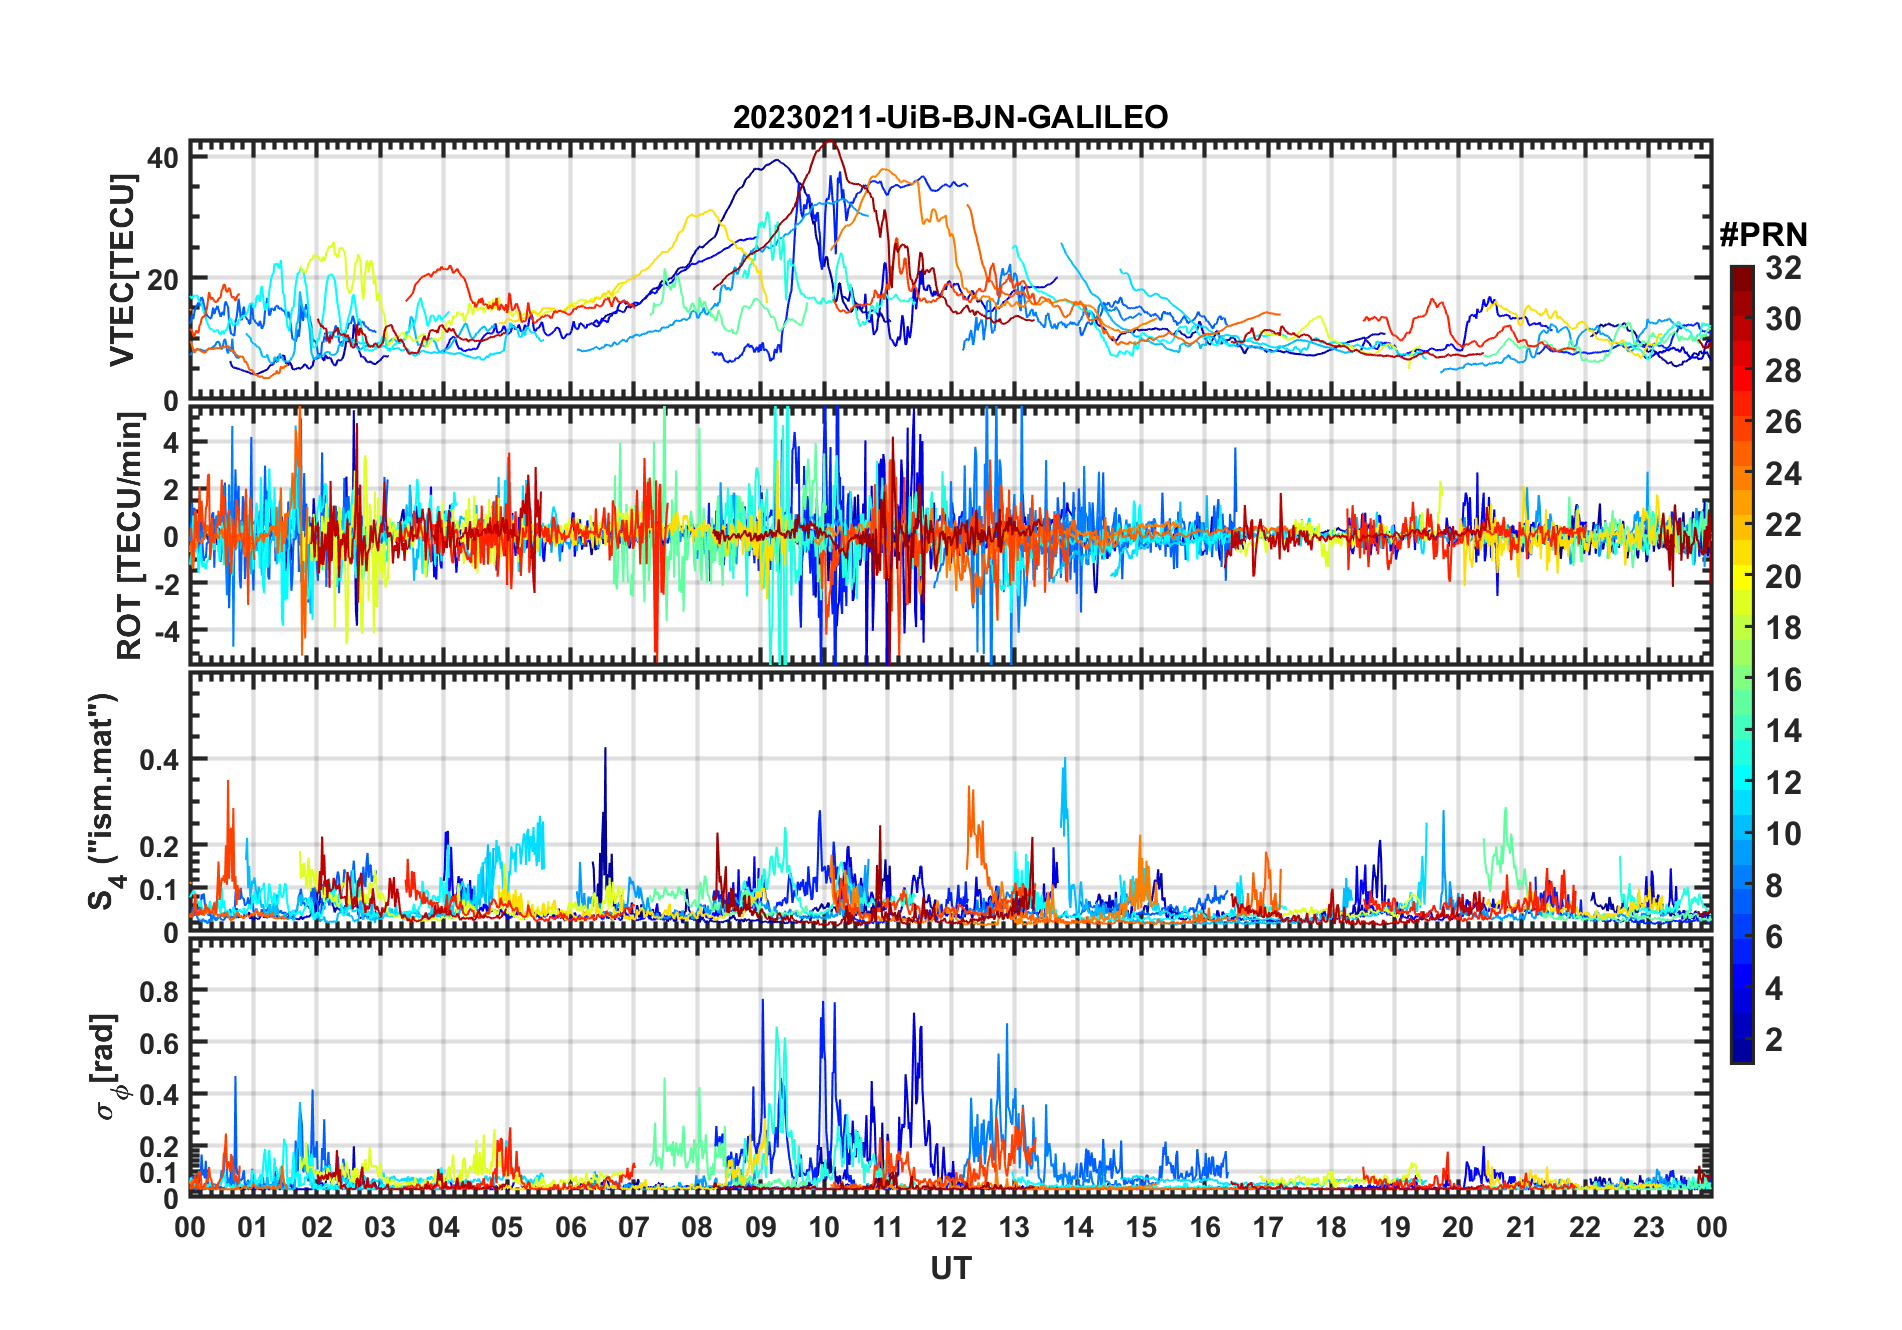Image resolution: width=1902 pixels, height=1330 pixels.
Task: Click the S4 ("ism.mat") y-axis label
Action: tap(104, 801)
